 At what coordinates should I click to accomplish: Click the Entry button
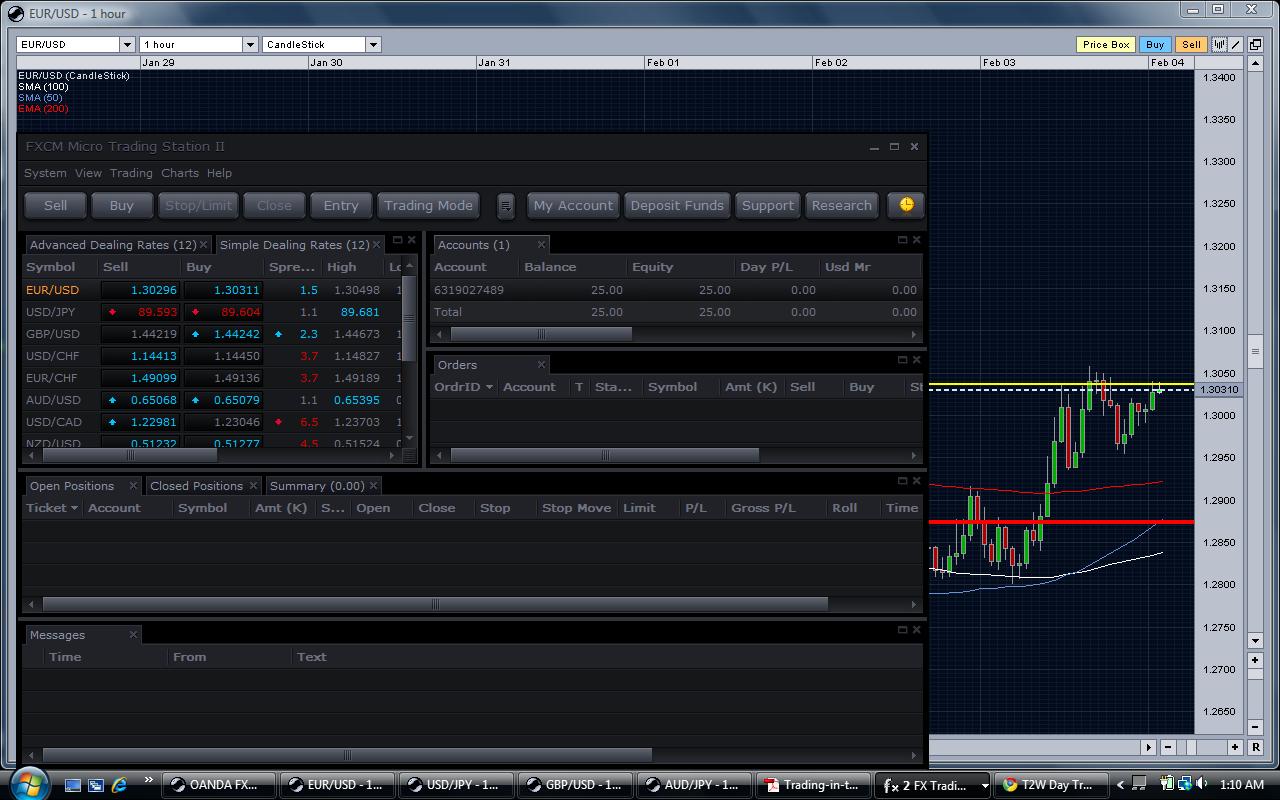tap(341, 205)
